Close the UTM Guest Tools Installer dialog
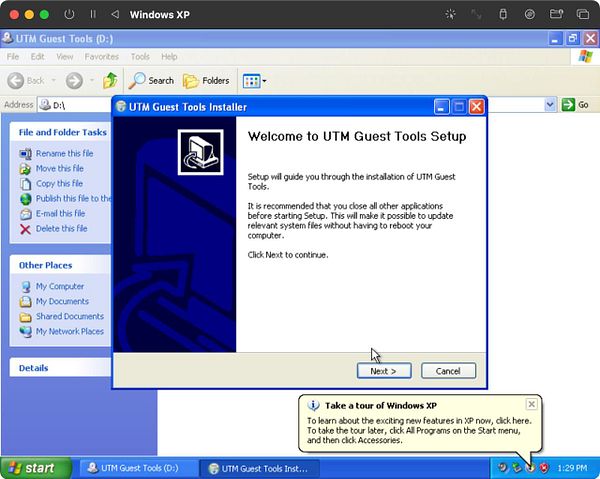 [476, 107]
